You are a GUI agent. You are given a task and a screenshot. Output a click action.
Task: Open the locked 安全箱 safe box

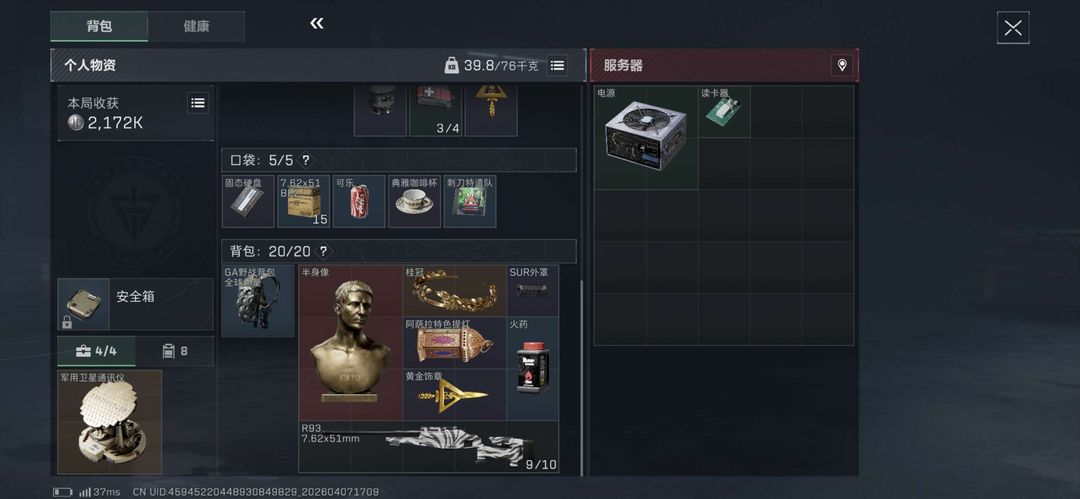click(136, 304)
